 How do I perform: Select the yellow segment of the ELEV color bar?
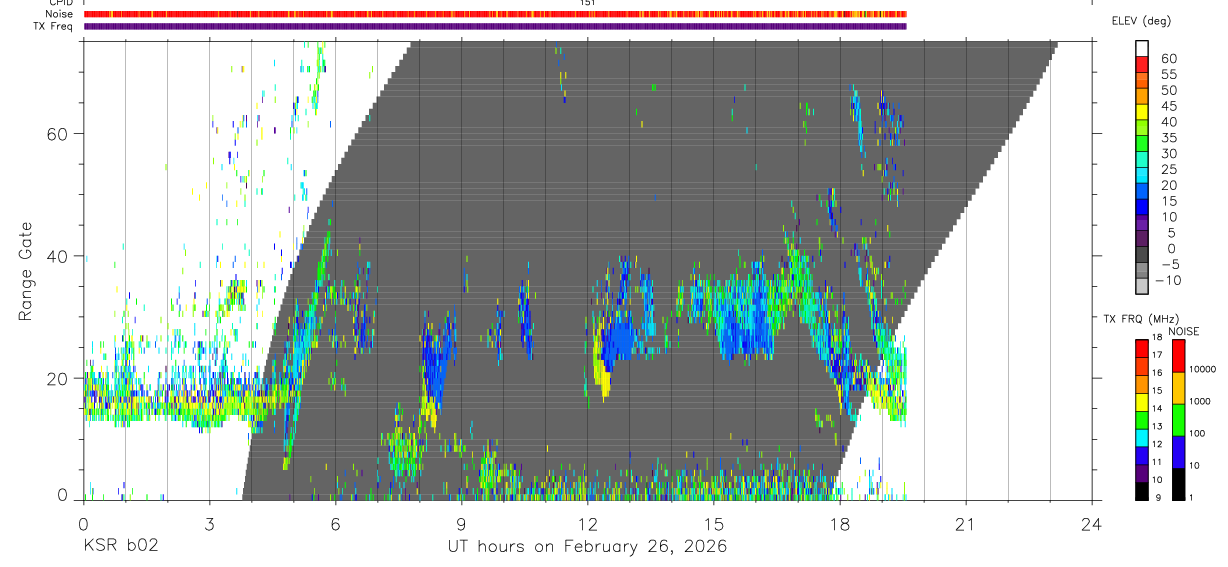pos(1142,113)
